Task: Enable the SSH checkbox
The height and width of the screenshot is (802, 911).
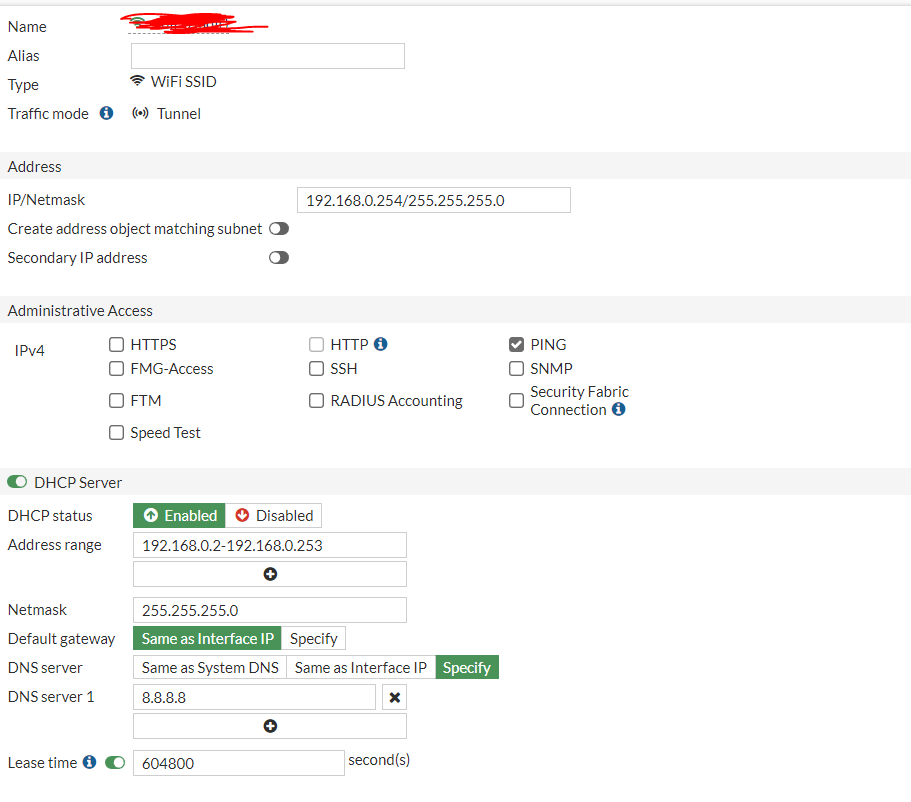Action: tap(317, 368)
